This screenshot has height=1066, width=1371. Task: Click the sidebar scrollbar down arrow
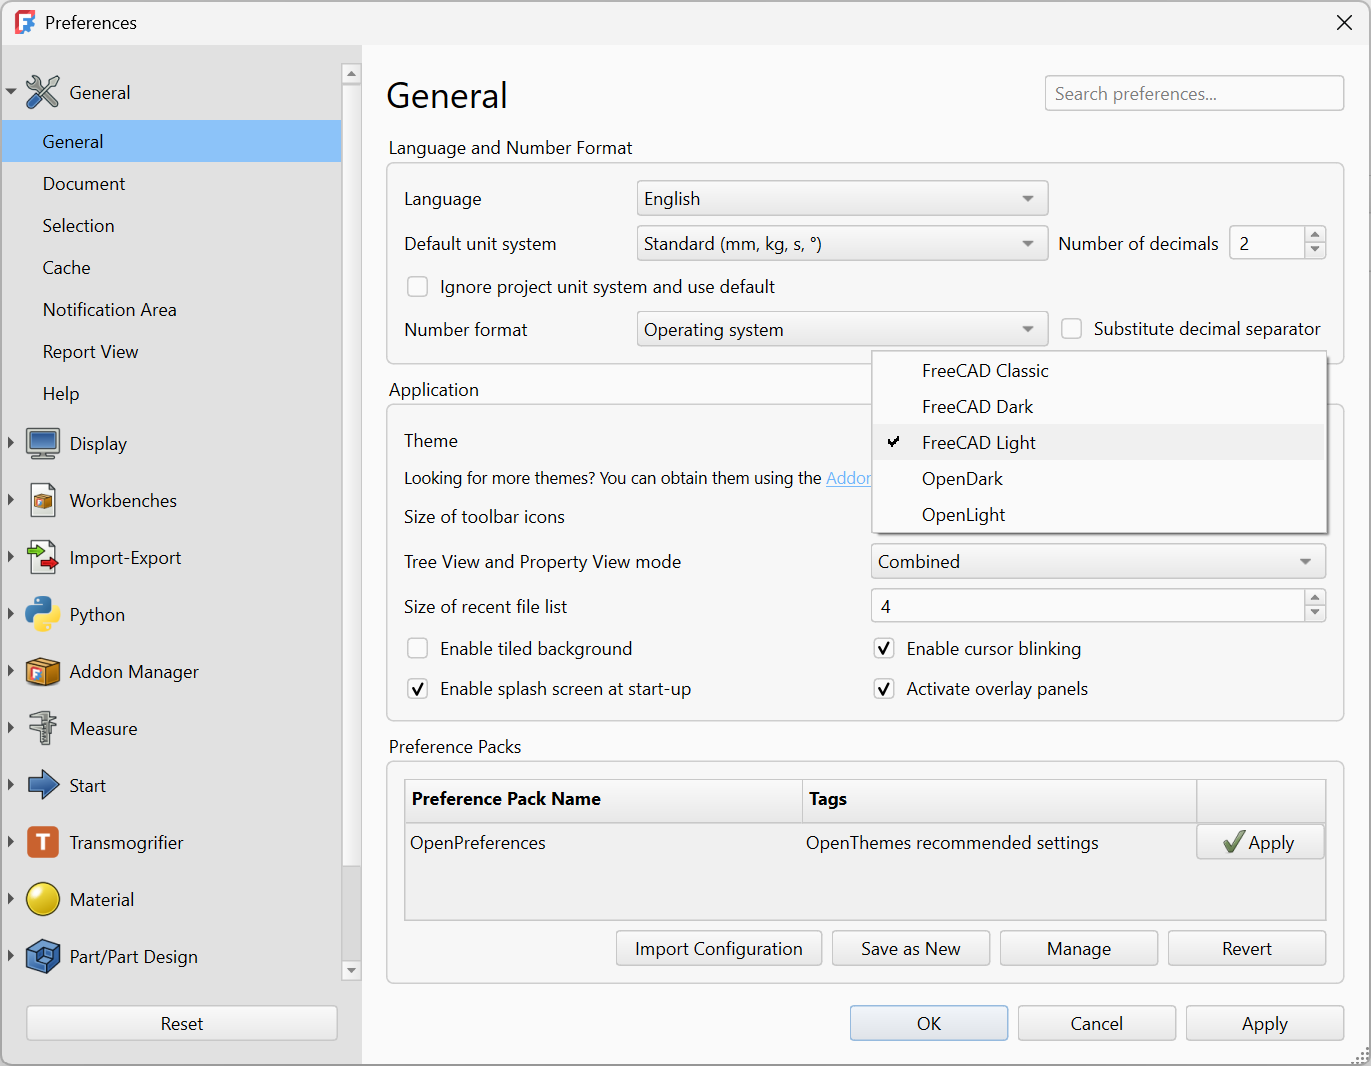pos(351,970)
